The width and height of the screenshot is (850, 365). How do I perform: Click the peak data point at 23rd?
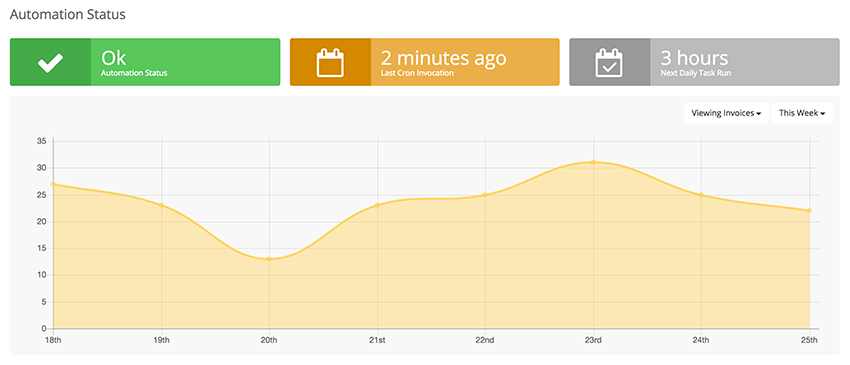(x=593, y=162)
